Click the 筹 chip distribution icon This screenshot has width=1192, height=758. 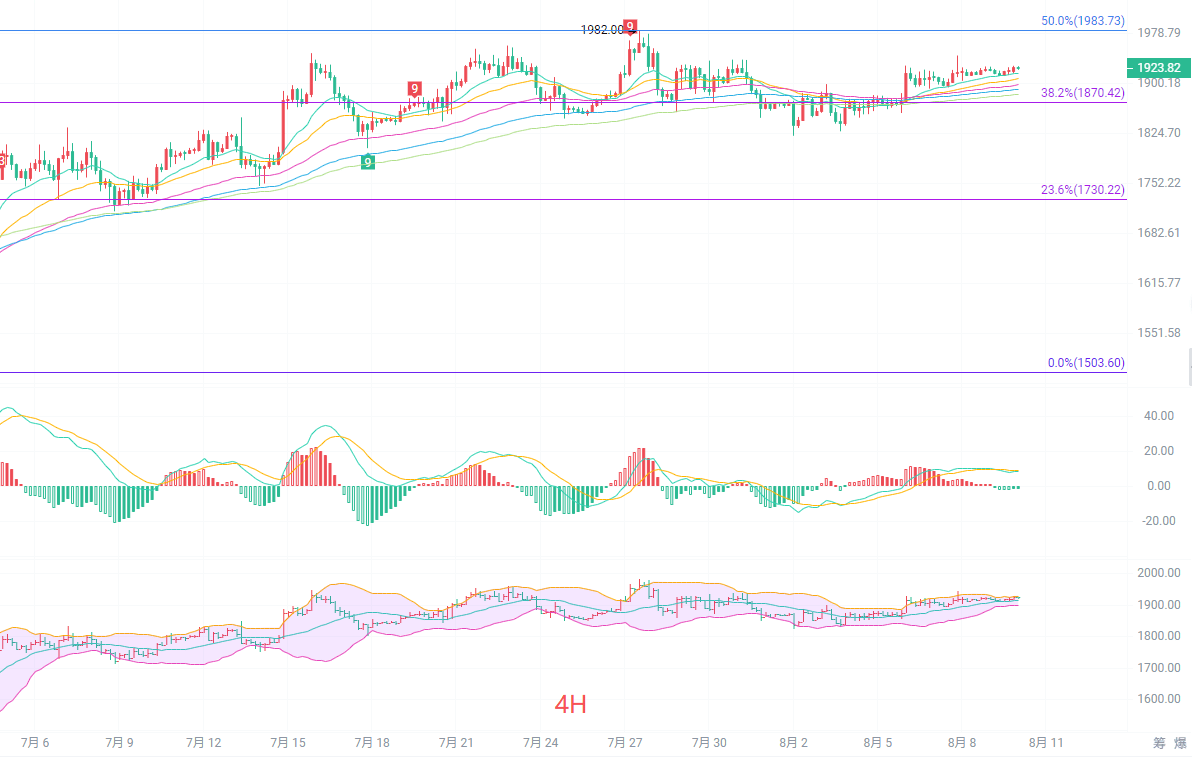(x=1159, y=743)
